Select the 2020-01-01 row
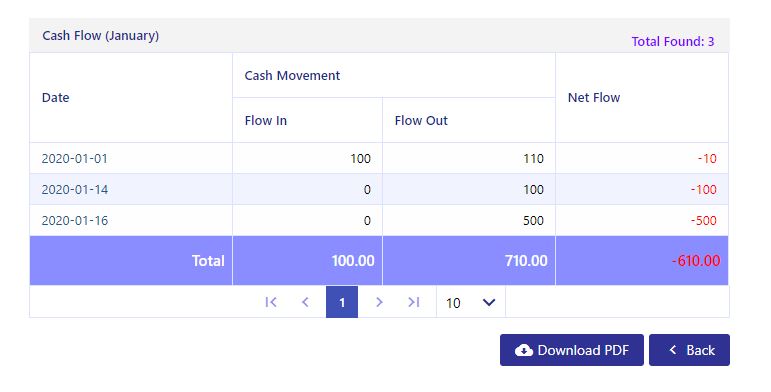Viewport: 771px width, 392px height. pos(379,158)
